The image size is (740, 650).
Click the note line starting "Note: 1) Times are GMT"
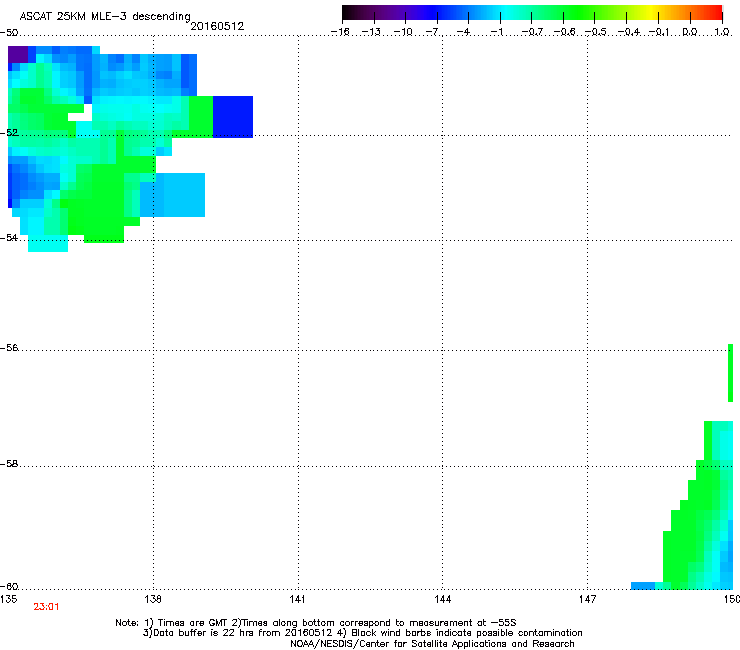[316, 623]
